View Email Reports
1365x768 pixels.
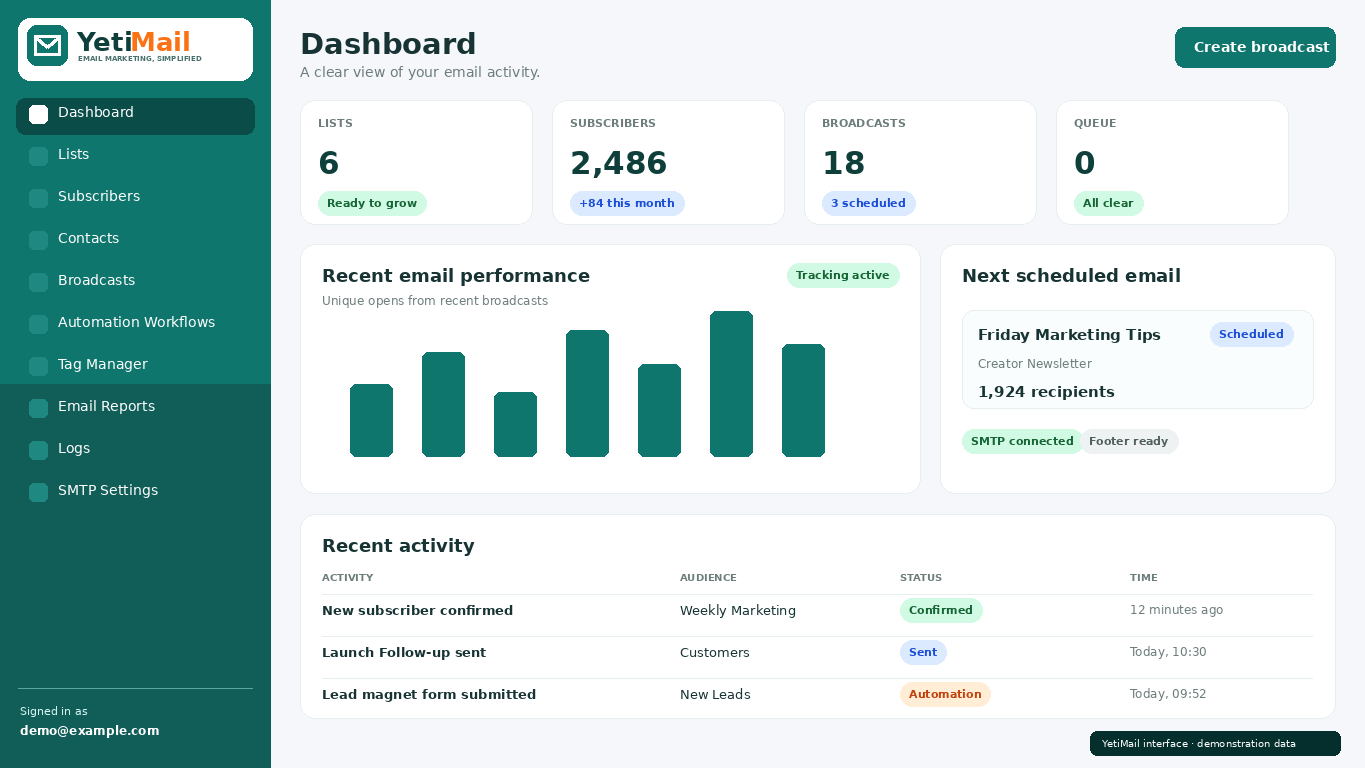[x=135, y=408]
